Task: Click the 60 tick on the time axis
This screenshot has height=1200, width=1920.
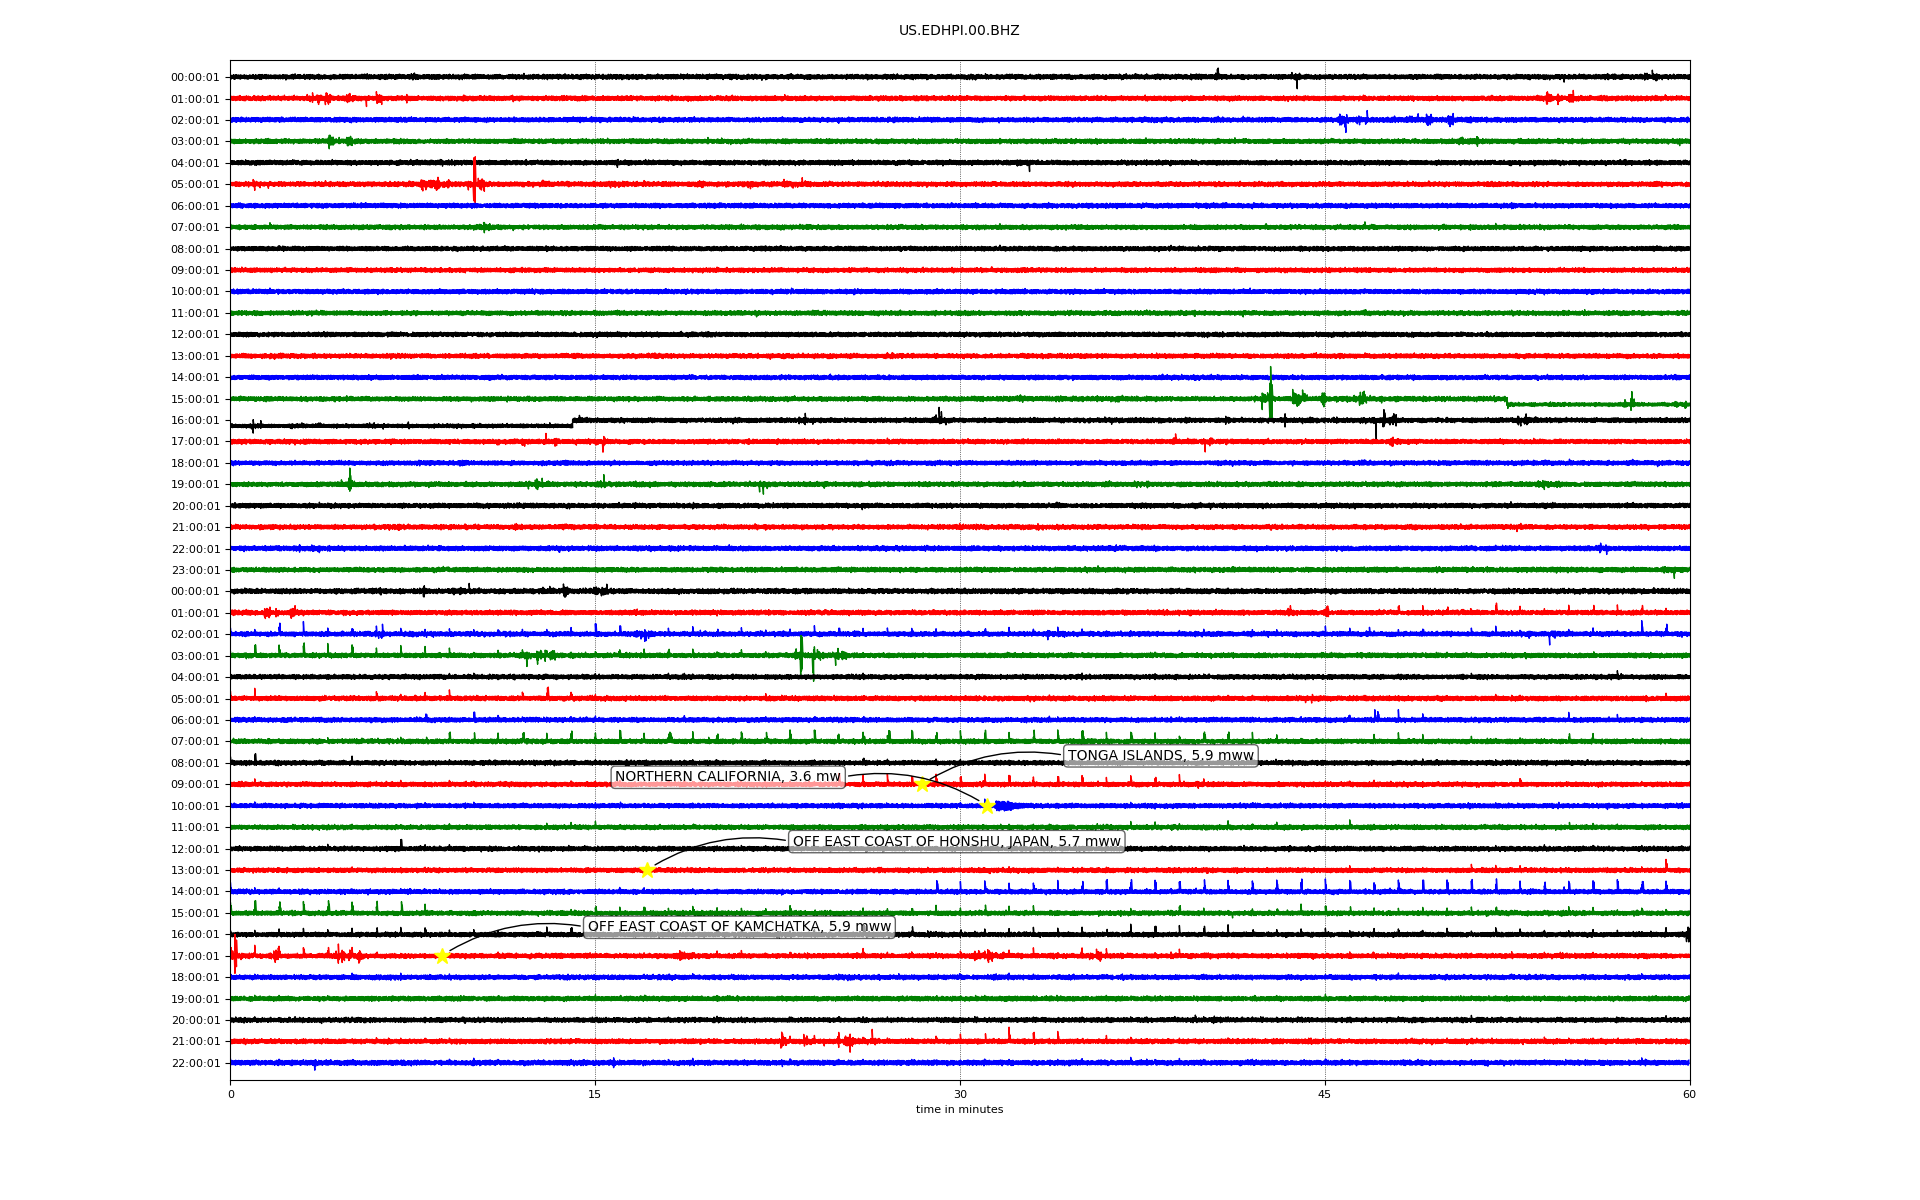Action: [x=1689, y=1094]
